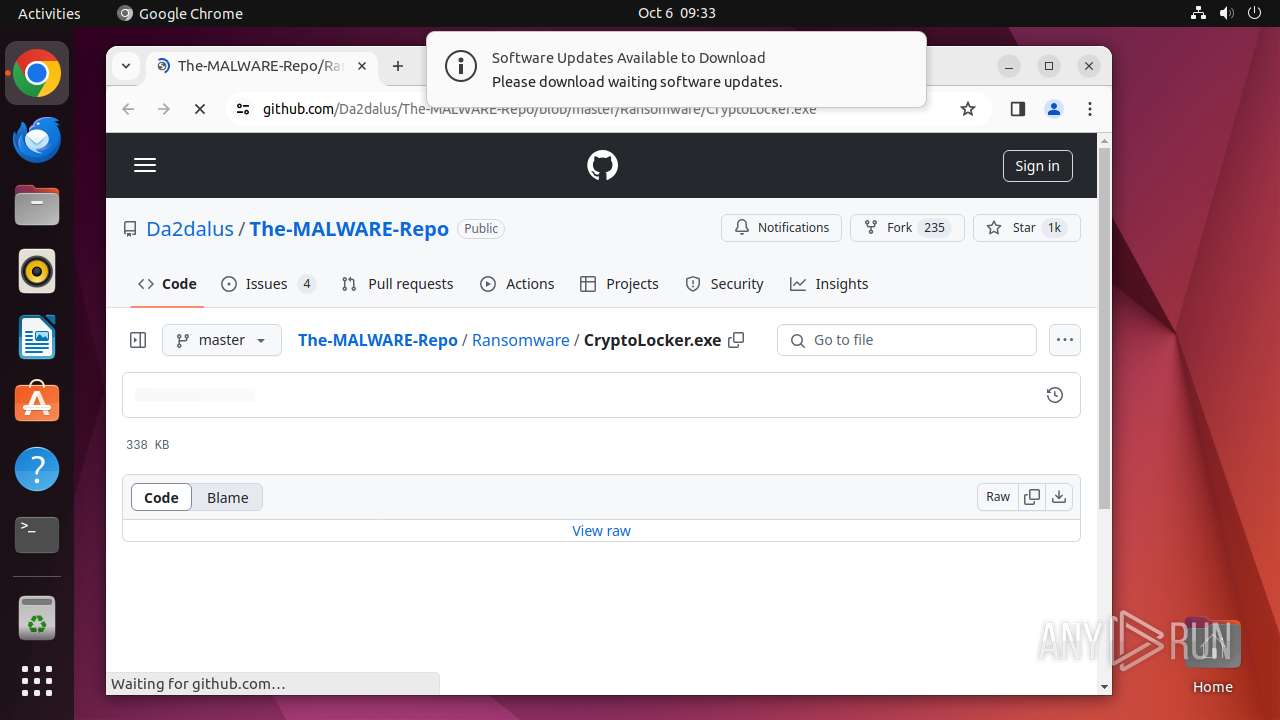Copy raw file contents
The height and width of the screenshot is (720, 1280).
[1032, 497]
